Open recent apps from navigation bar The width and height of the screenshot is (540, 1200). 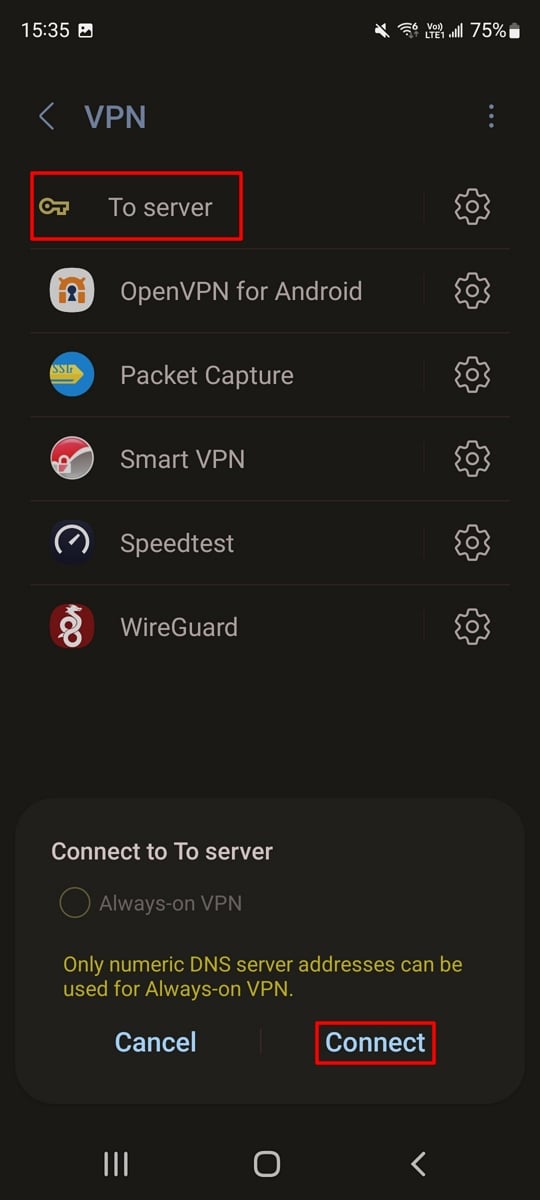click(116, 1163)
